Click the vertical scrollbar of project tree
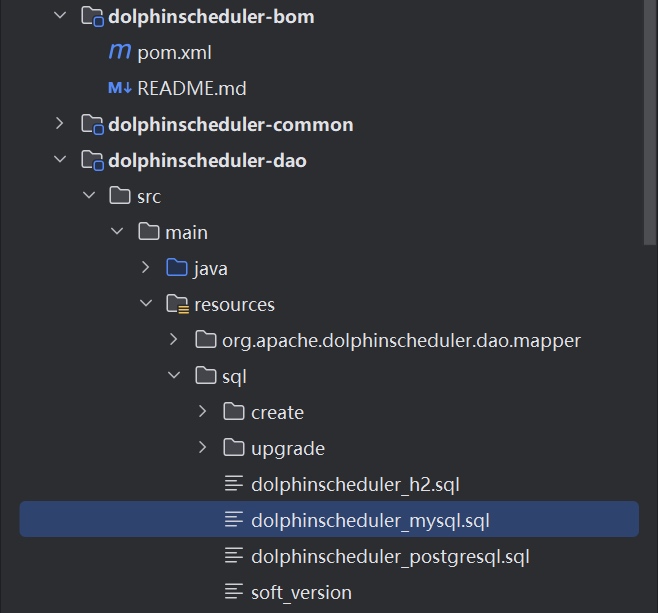The width and height of the screenshot is (658, 613). [650, 120]
